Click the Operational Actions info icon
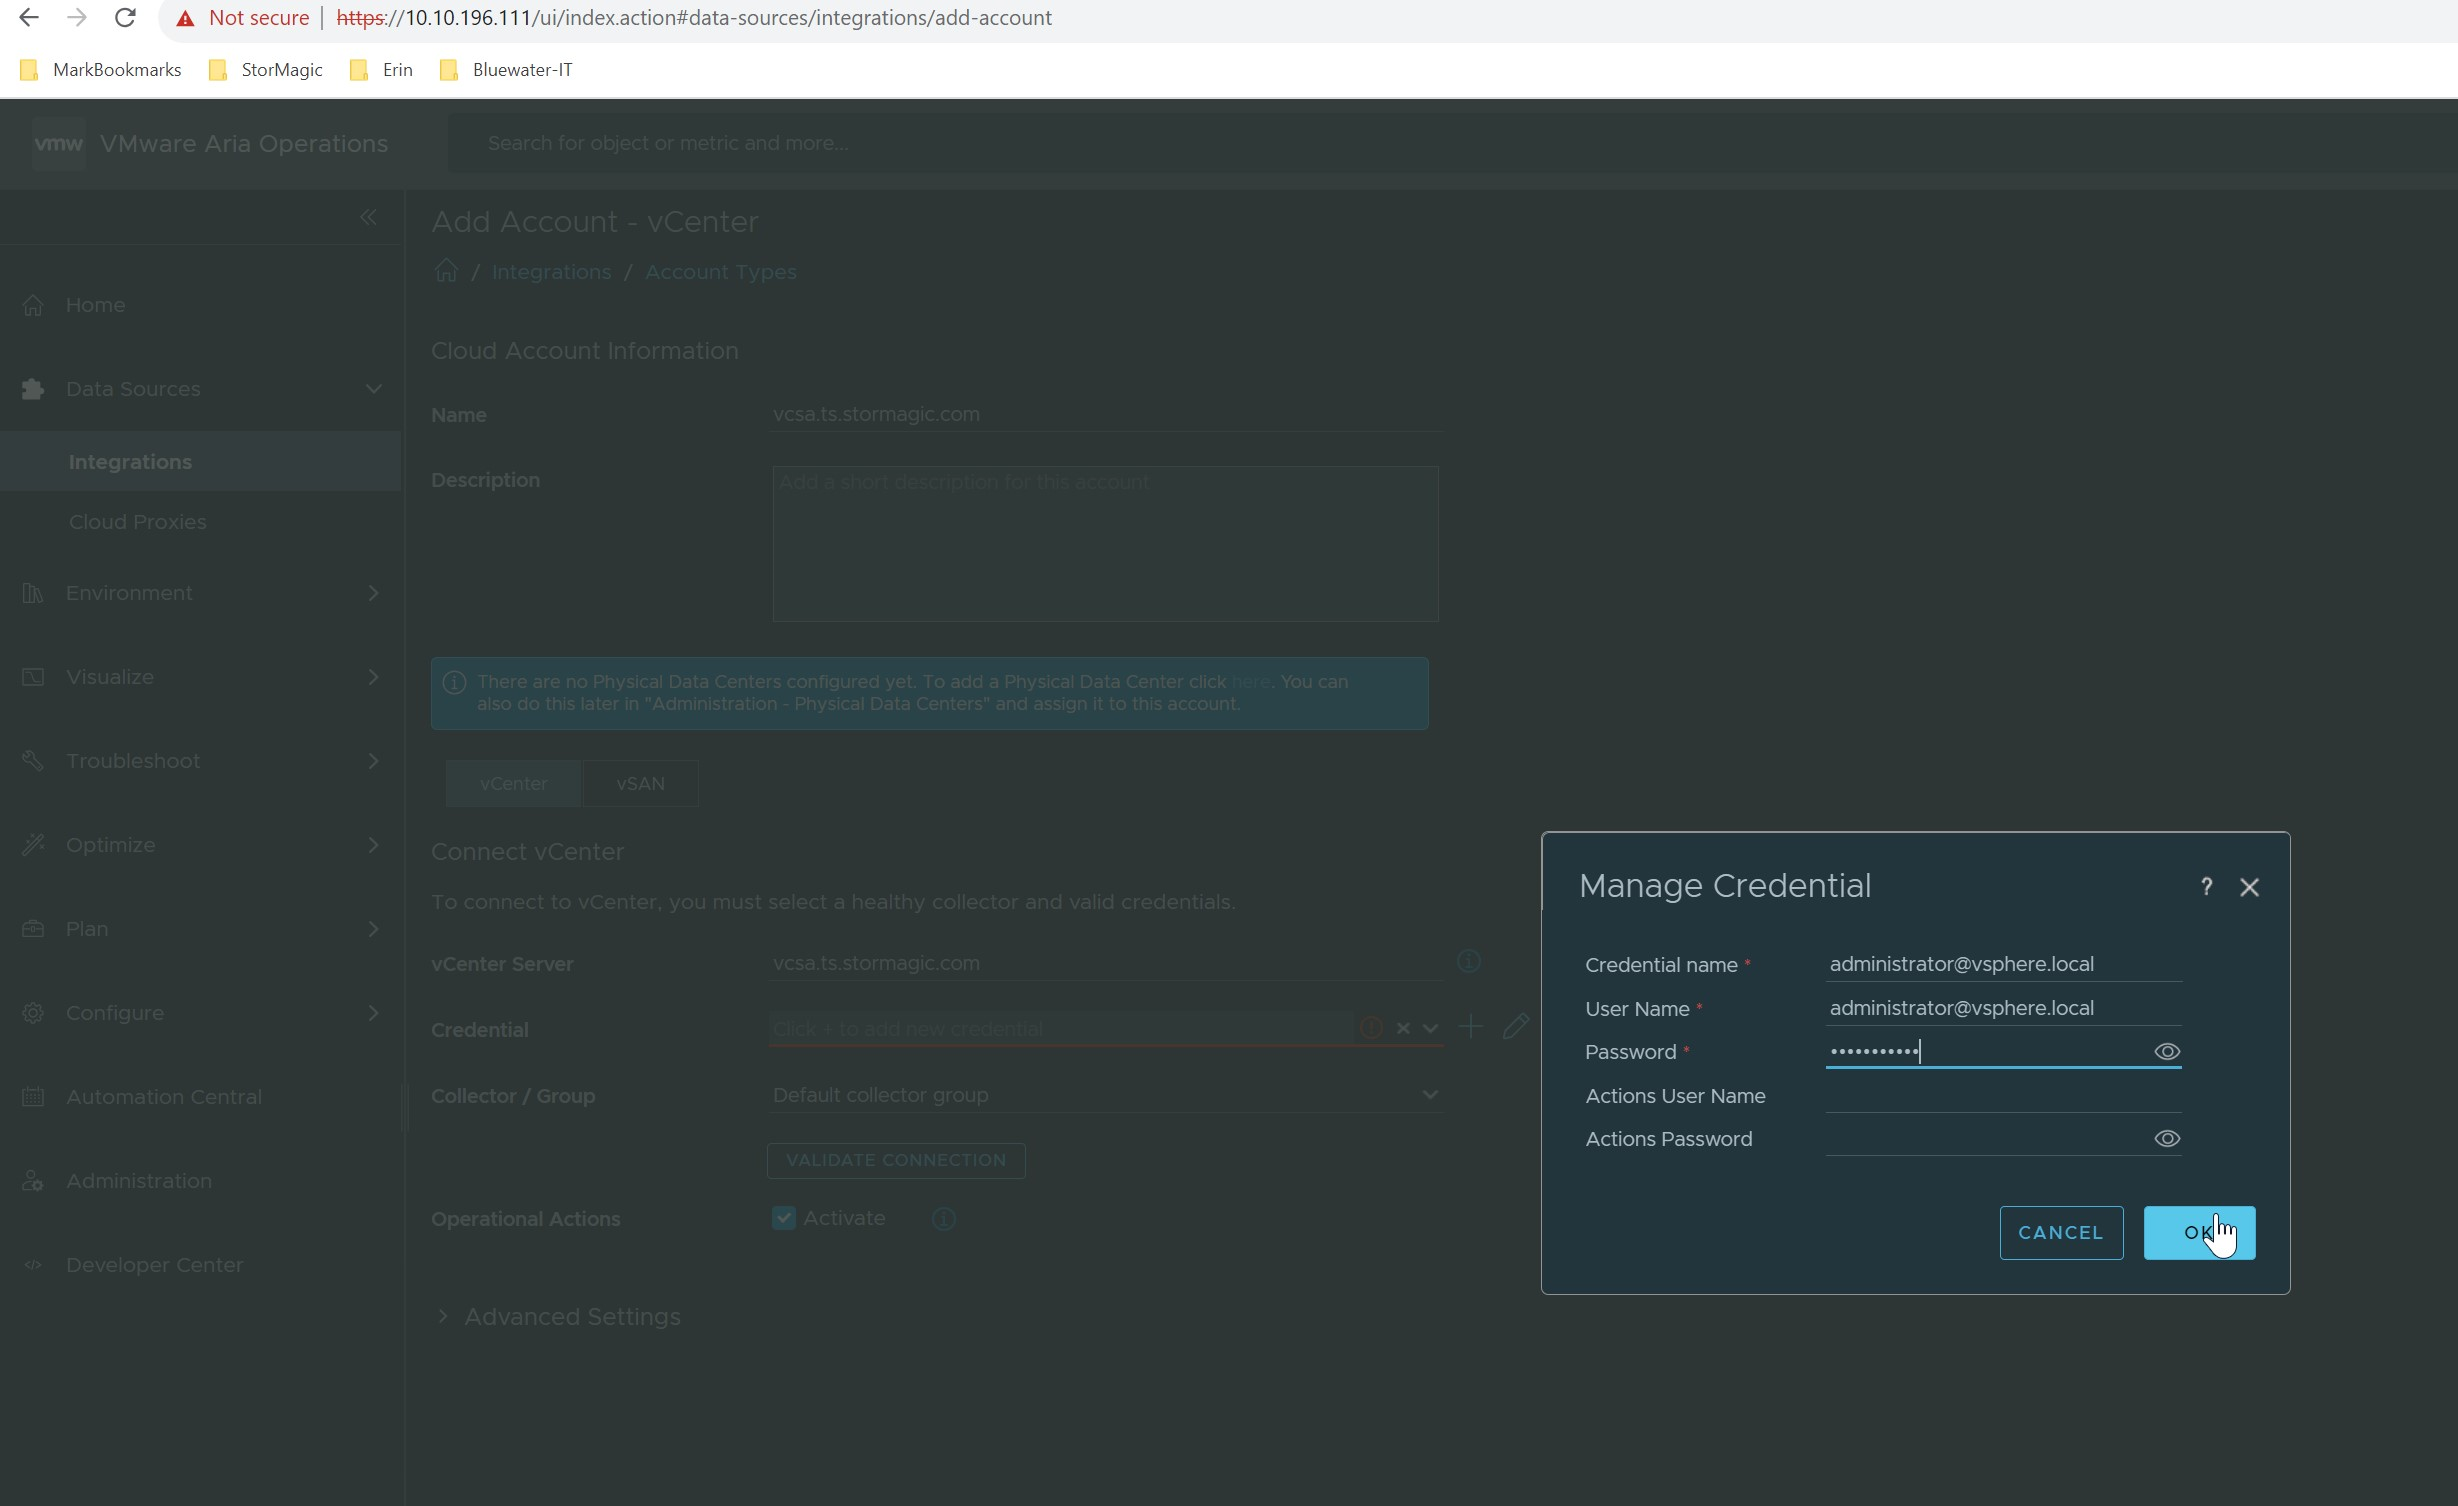 (943, 1218)
